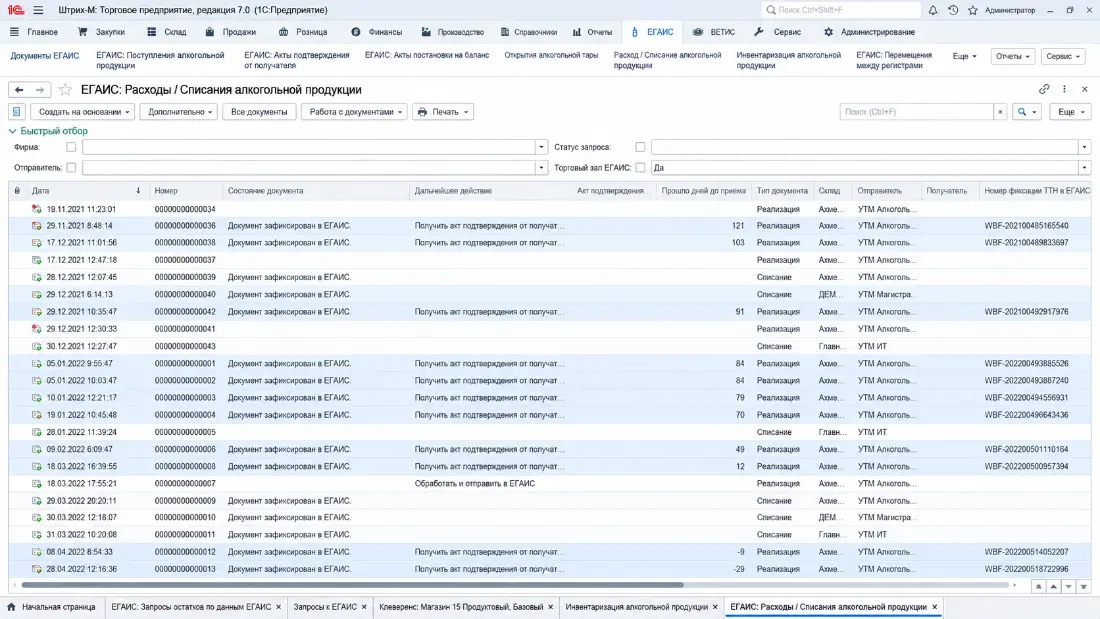1100x619 pixels.
Task: Open notifications bell
Action: coord(933,10)
